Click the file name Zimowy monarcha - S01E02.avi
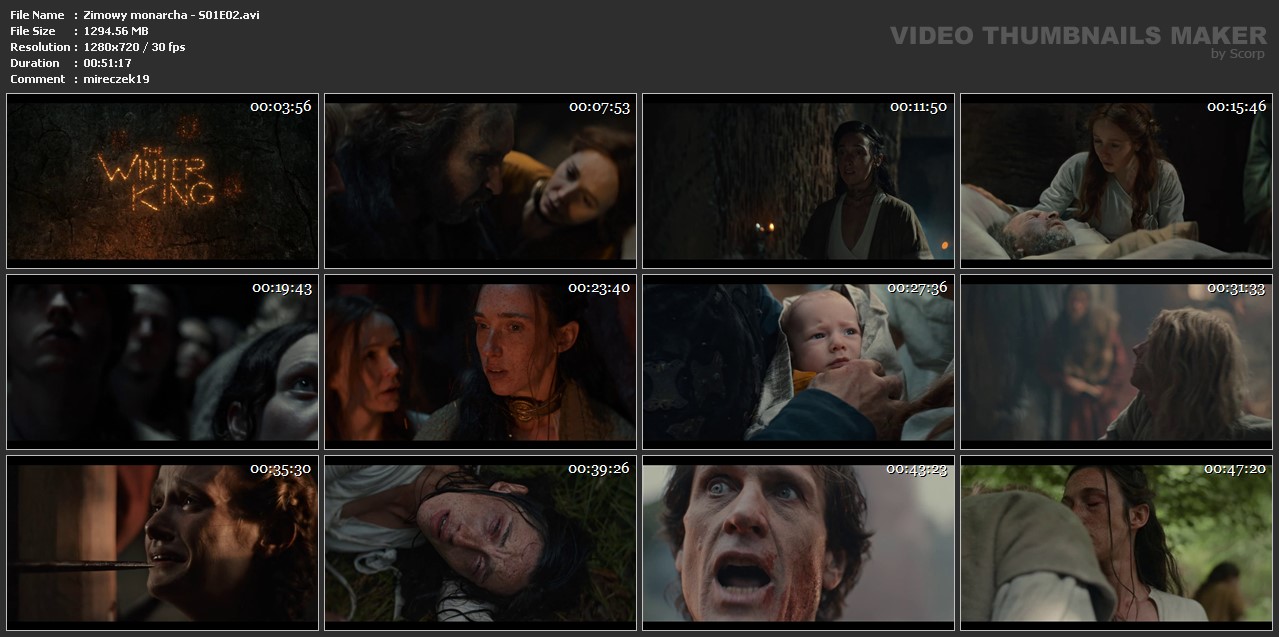Image resolution: width=1279 pixels, height=637 pixels. tap(172, 15)
